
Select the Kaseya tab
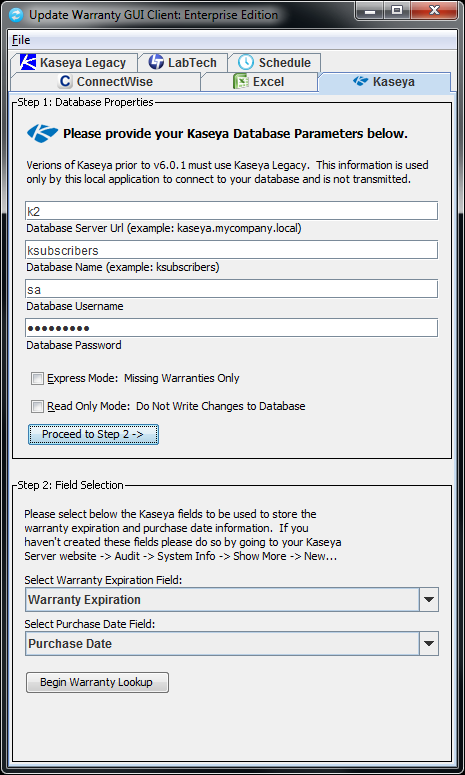(x=384, y=82)
